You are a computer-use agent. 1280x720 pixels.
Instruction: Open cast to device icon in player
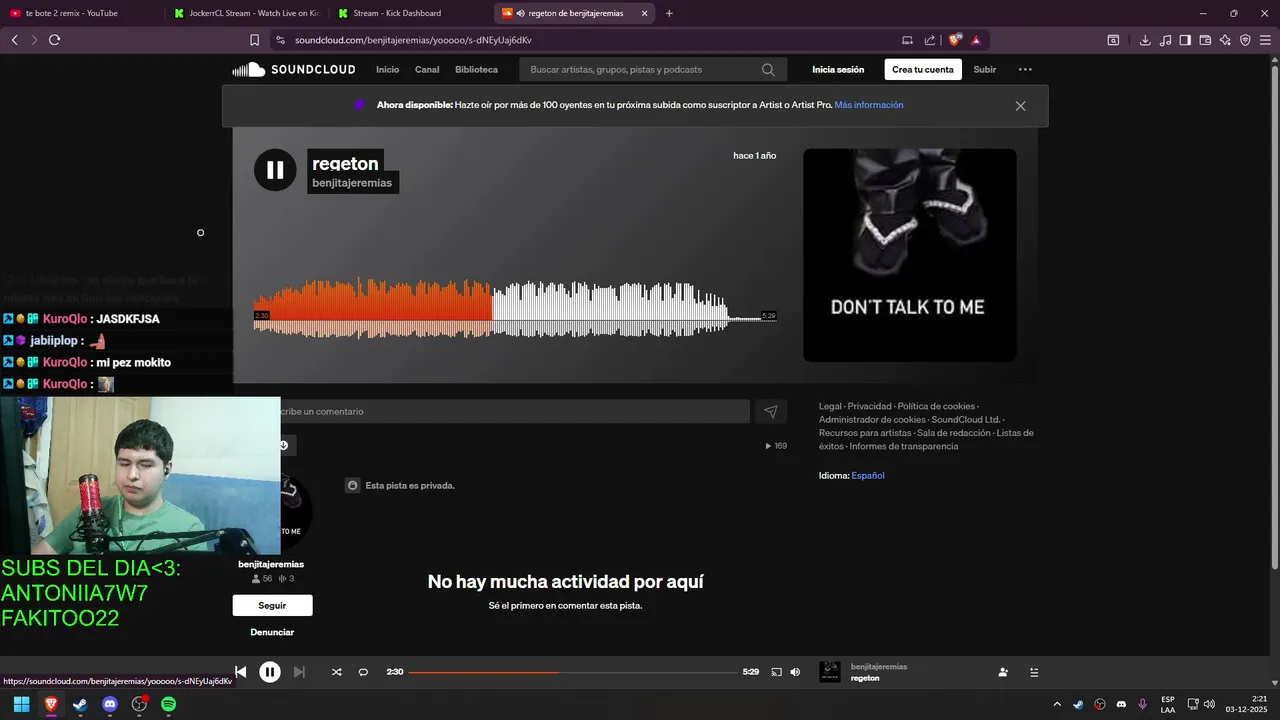[x=776, y=672]
